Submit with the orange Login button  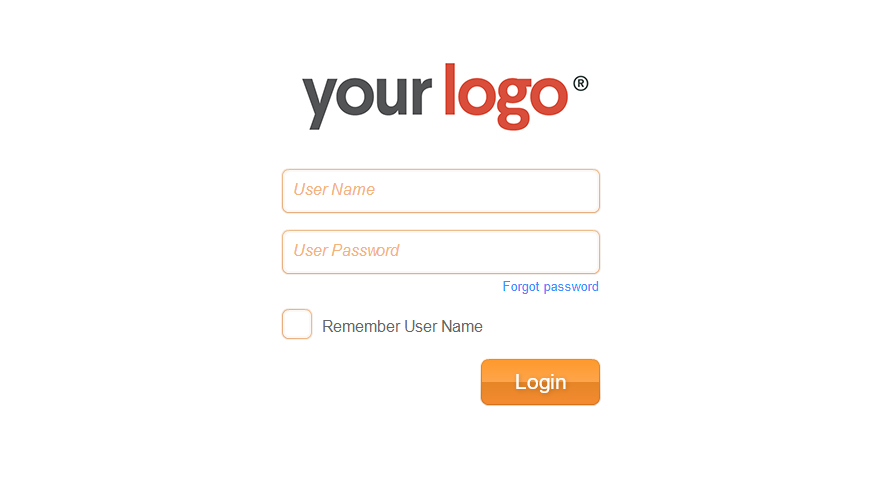coord(540,382)
